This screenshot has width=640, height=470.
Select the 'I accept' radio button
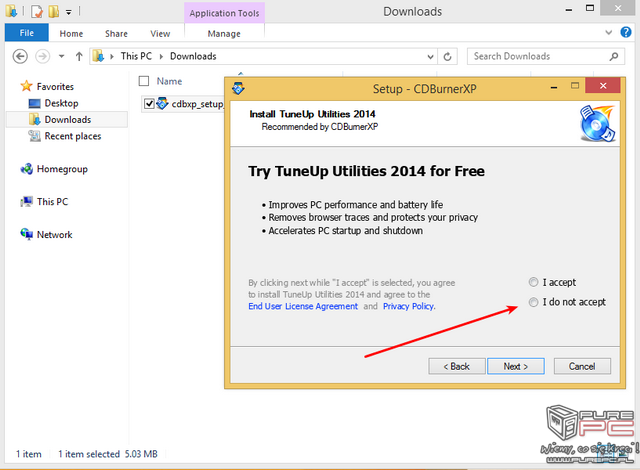tap(533, 282)
